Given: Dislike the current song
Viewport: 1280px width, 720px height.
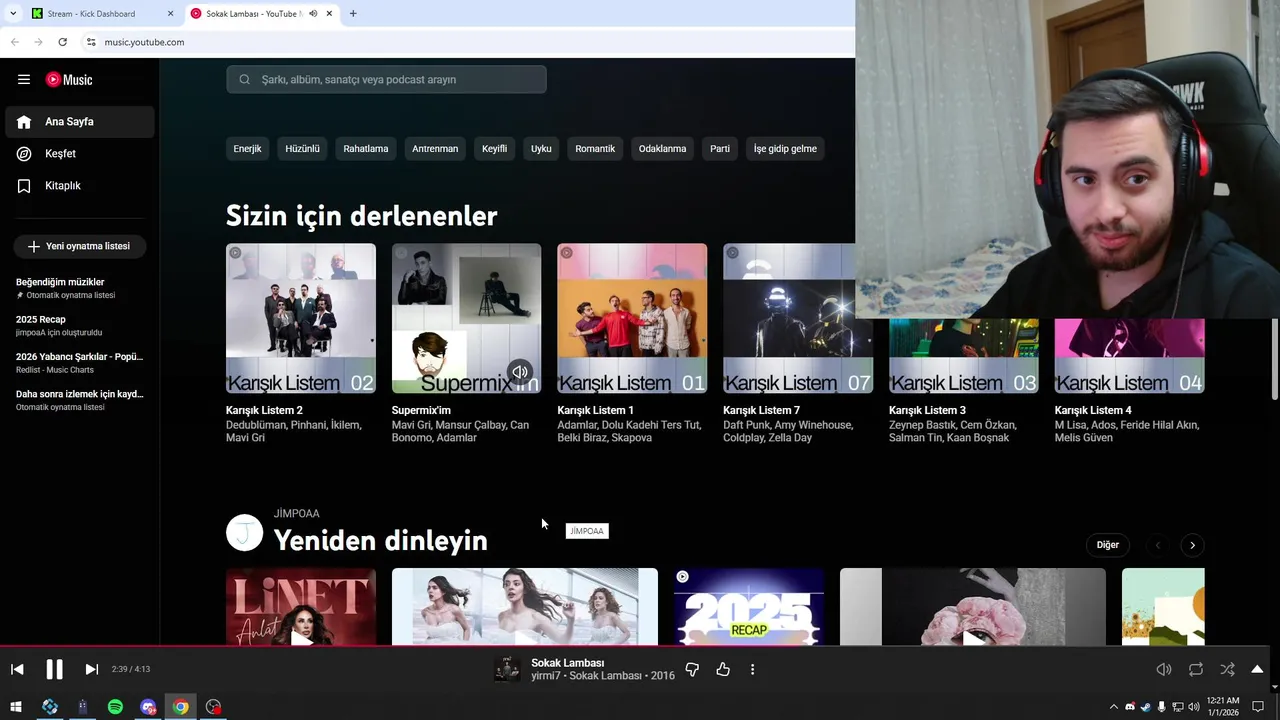Looking at the screenshot, I should tap(692, 669).
